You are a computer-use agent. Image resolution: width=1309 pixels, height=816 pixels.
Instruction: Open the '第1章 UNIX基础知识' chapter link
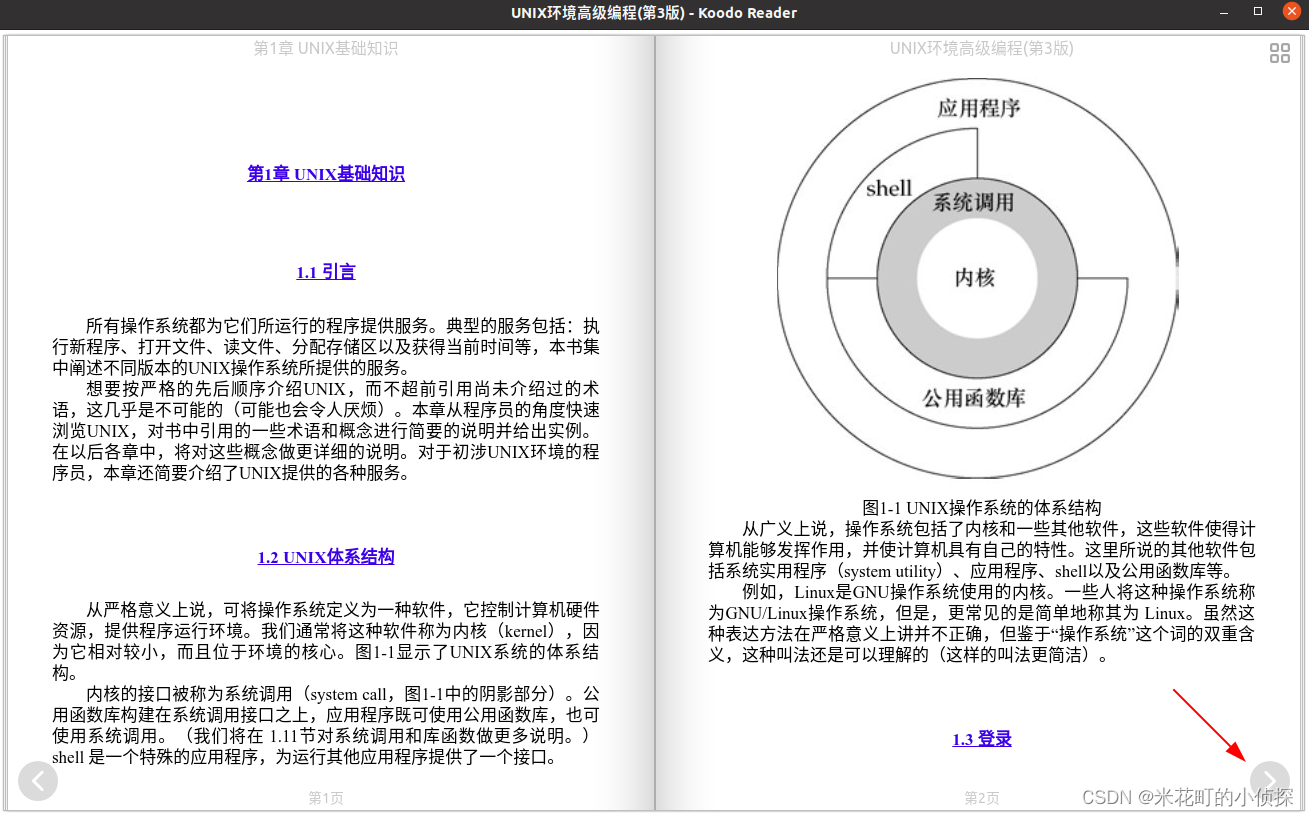click(x=326, y=174)
